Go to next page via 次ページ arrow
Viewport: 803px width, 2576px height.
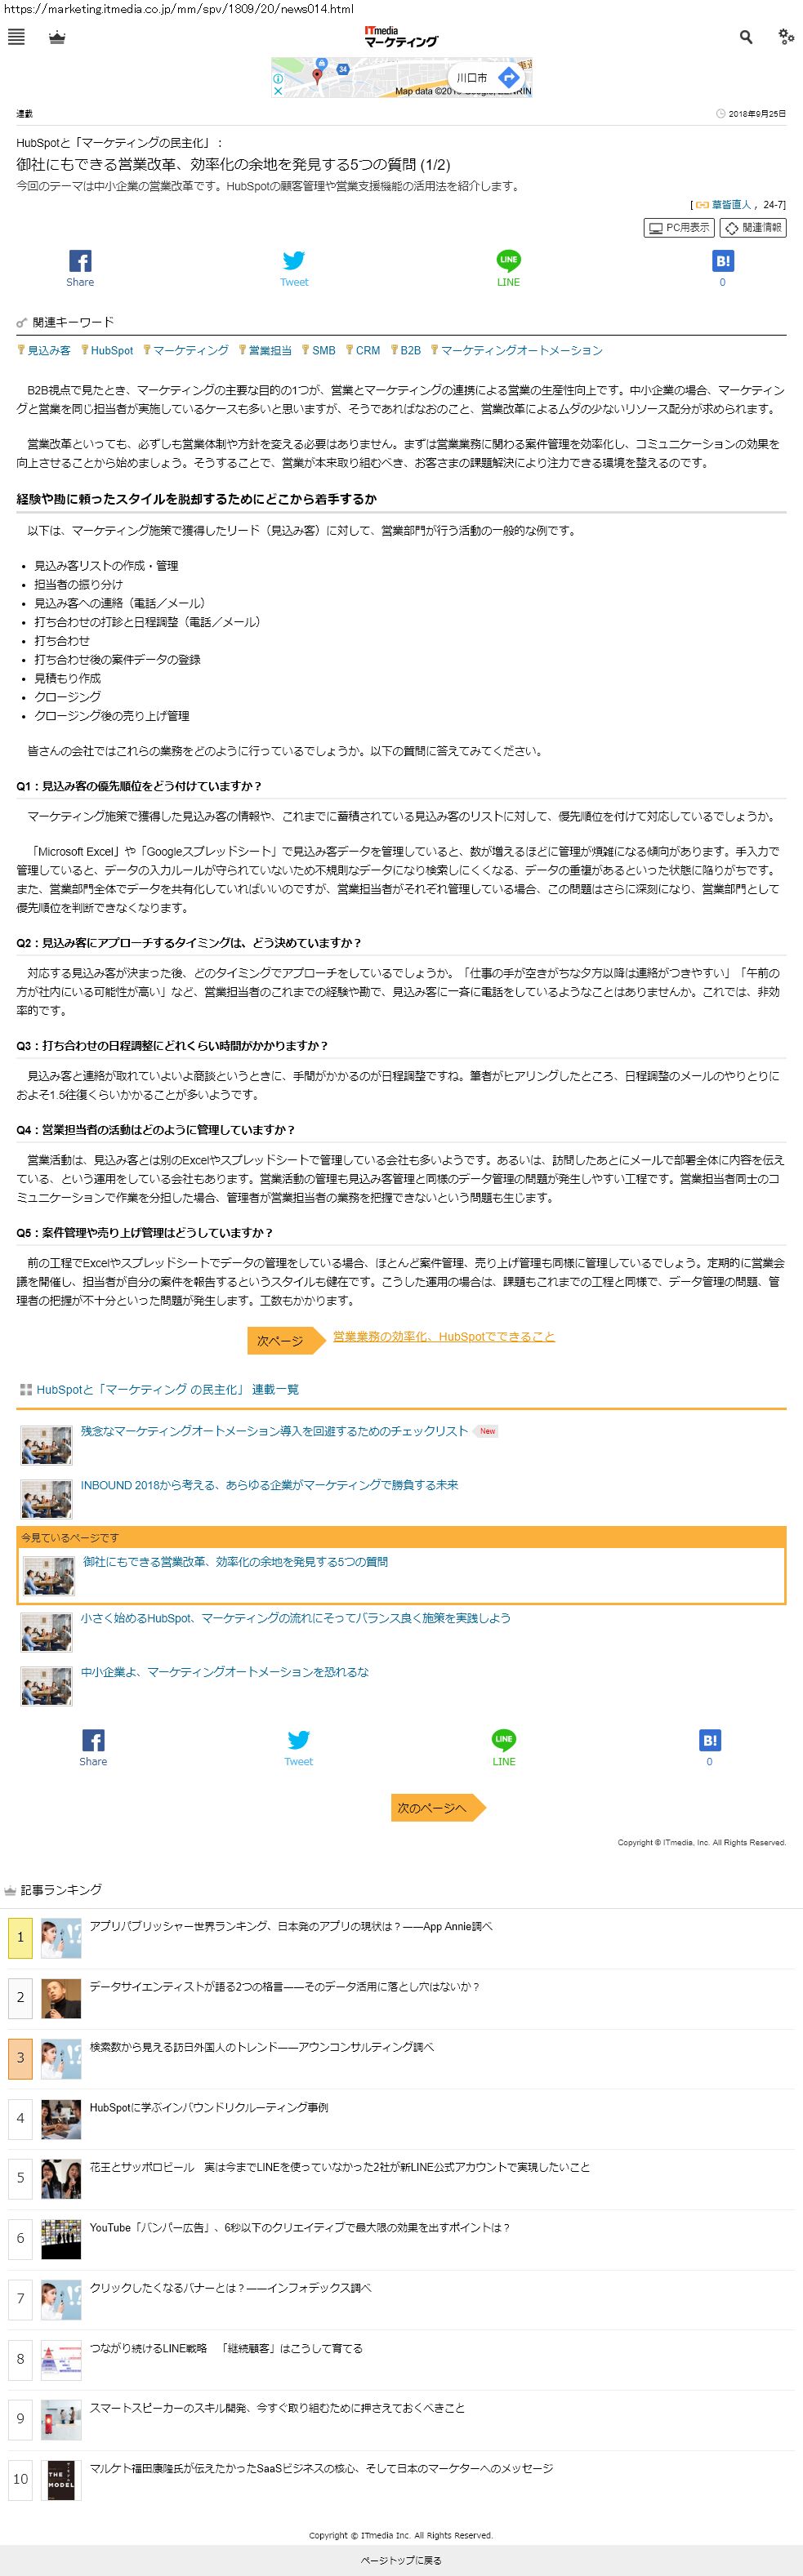click(x=287, y=1340)
